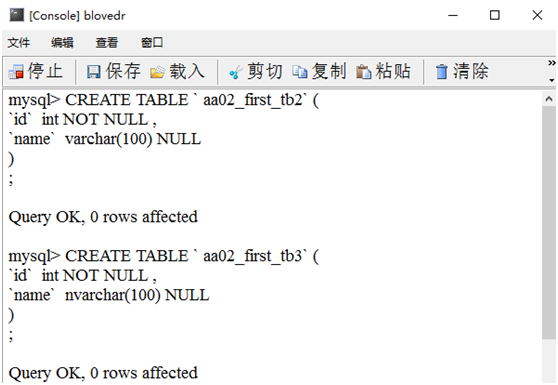Click the console icon in title bar

pyautogui.click(x=17, y=15)
